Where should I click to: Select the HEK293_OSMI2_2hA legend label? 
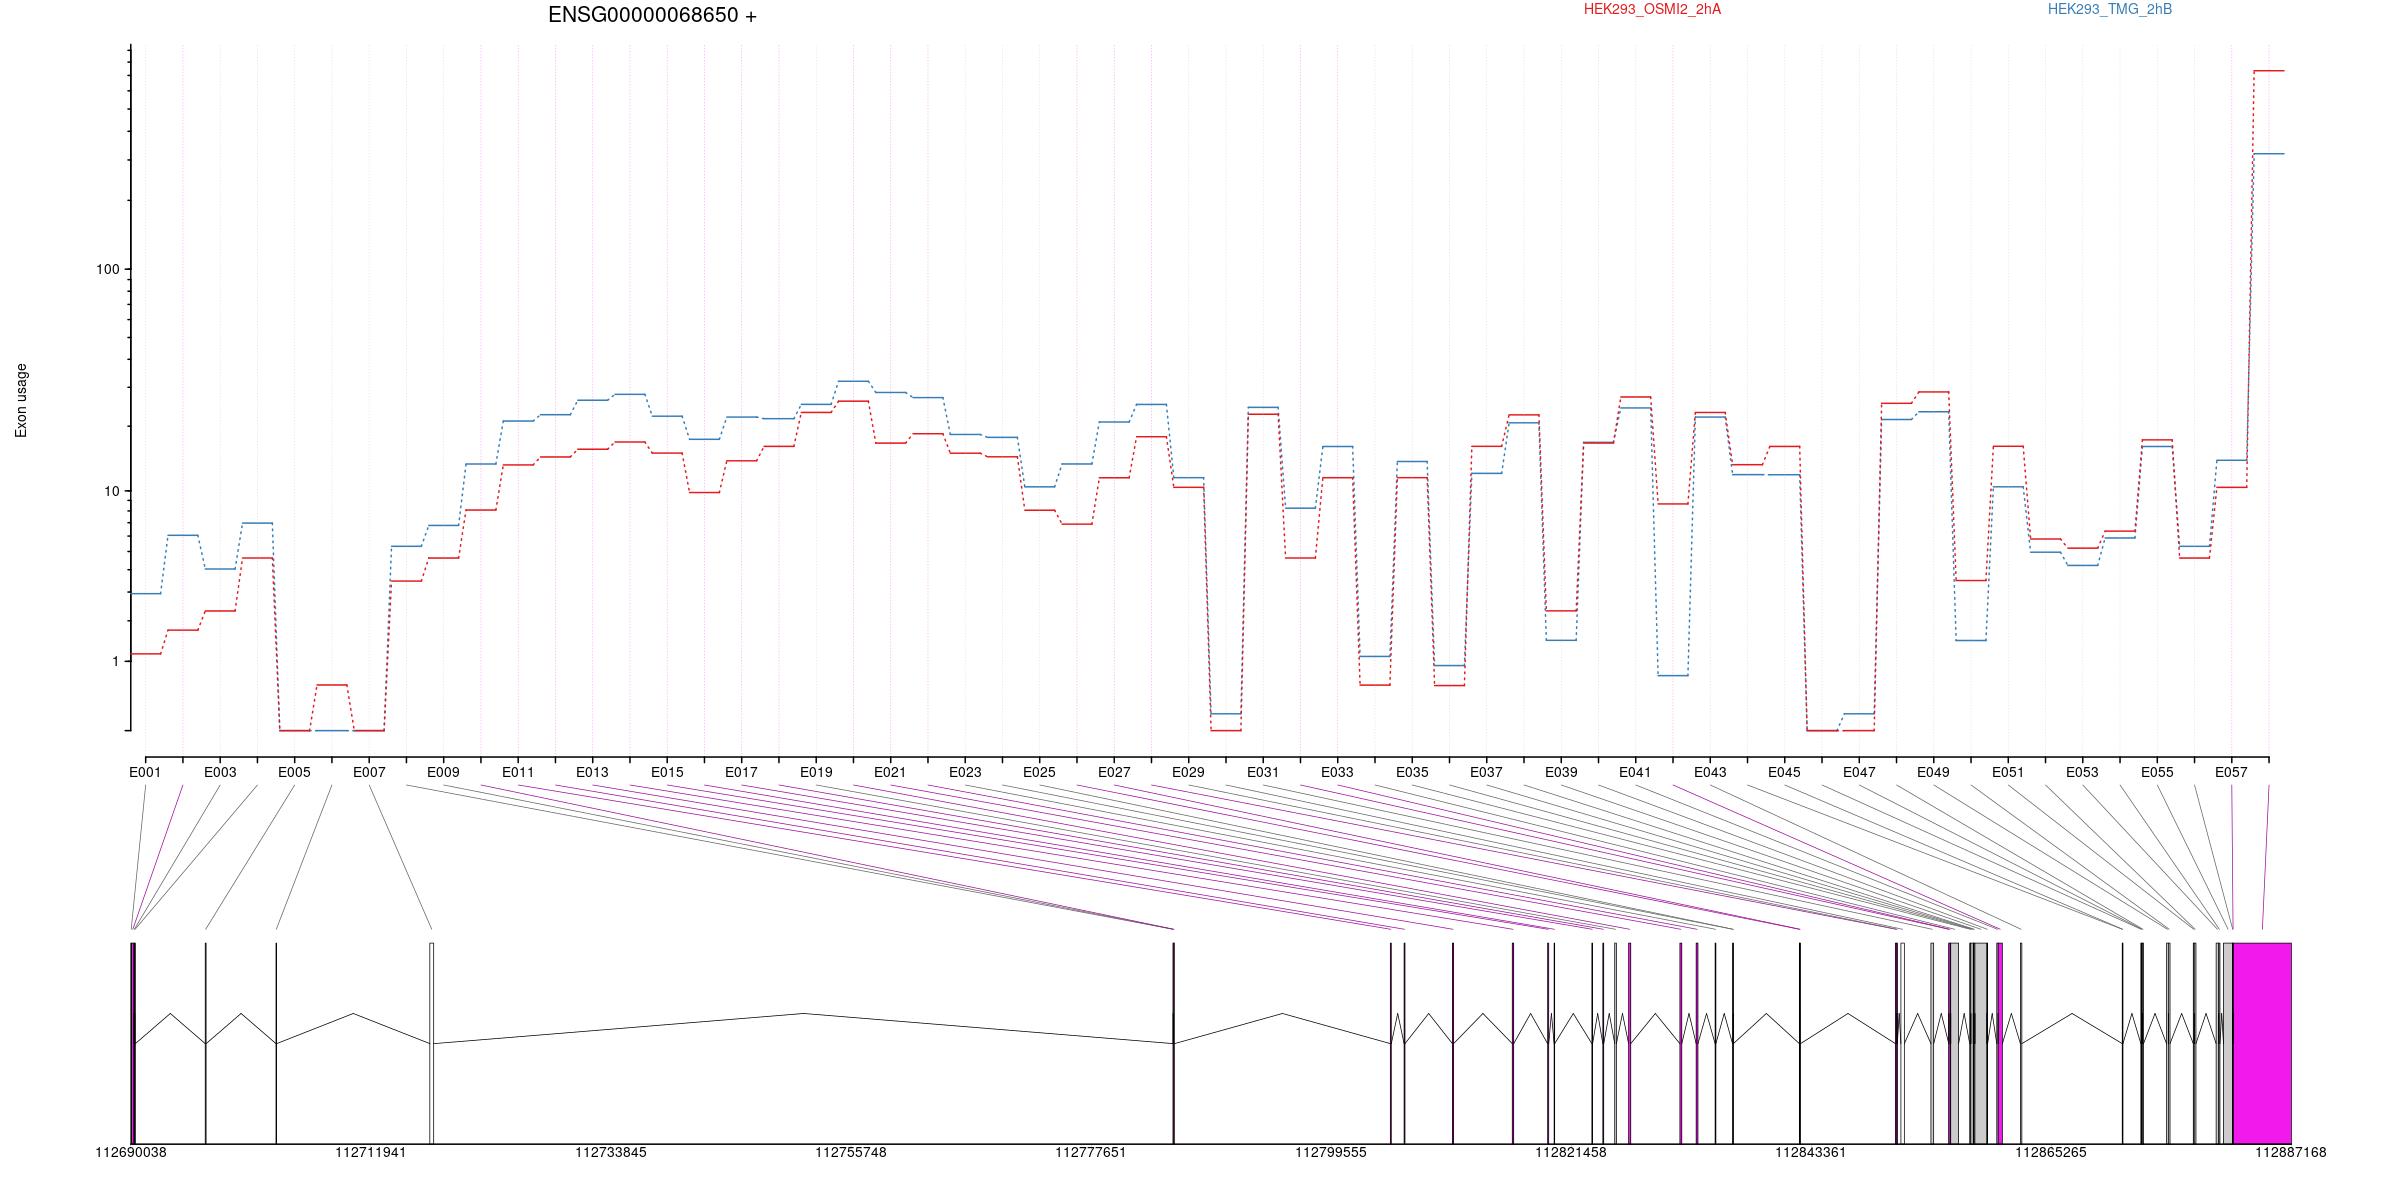(1652, 9)
